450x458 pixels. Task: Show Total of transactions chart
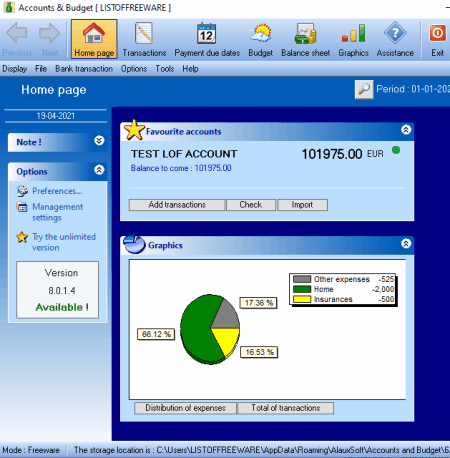coord(286,408)
